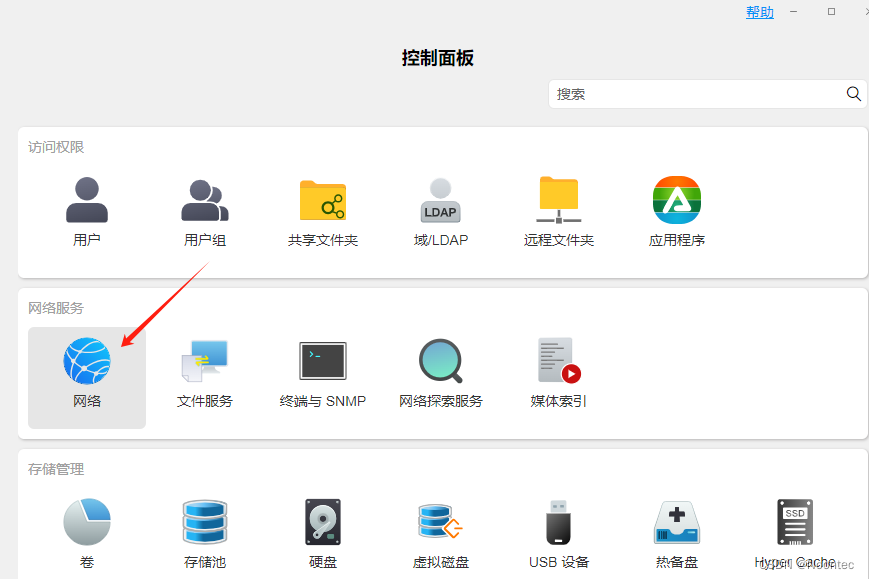
Task: Open the 终端与 SNMP terminal icon
Action: 323,361
